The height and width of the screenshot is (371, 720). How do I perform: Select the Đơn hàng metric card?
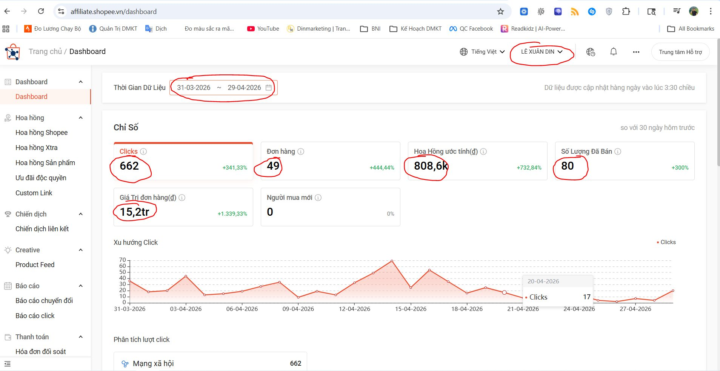(330, 161)
